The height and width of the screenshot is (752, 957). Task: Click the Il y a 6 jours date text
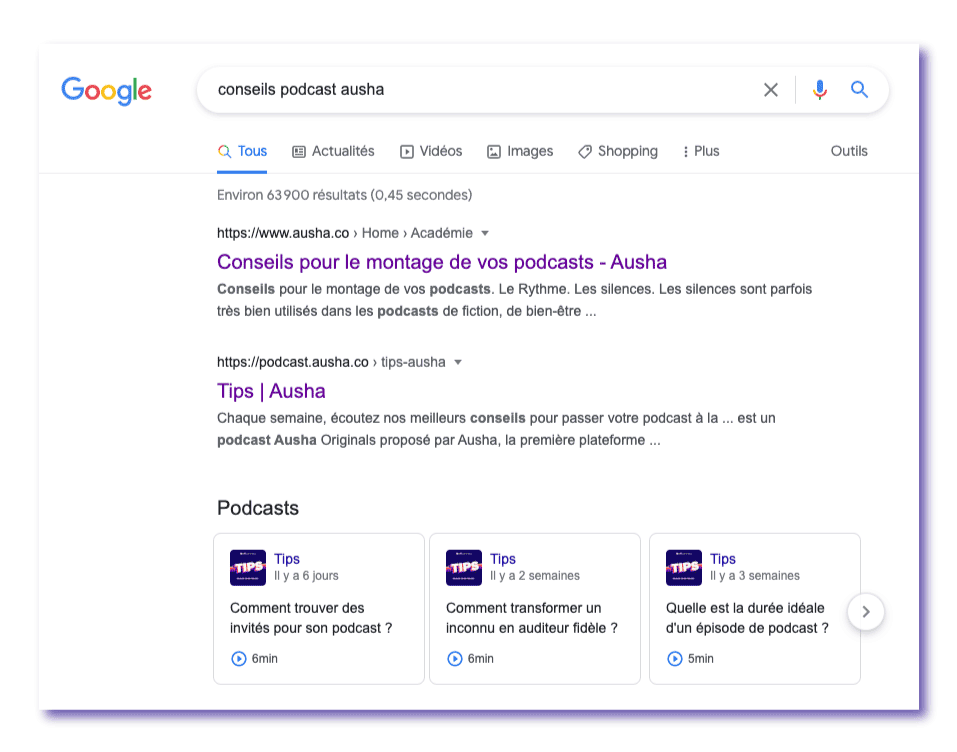pyautogui.click(x=306, y=576)
